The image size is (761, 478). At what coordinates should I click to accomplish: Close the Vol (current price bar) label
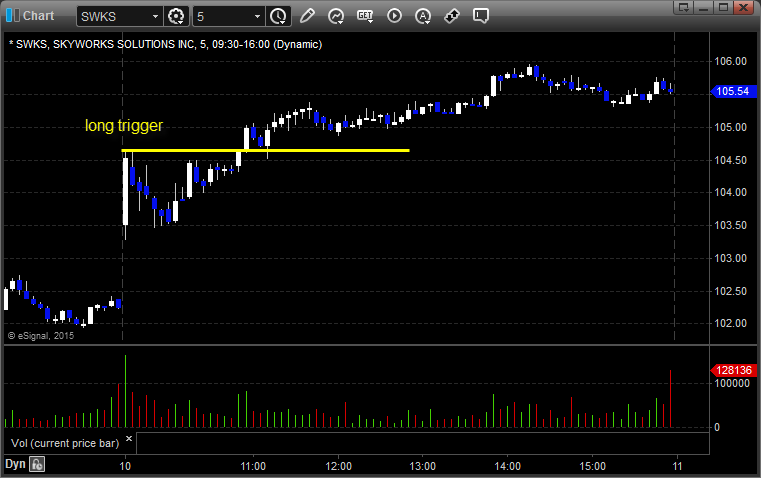(x=129, y=439)
